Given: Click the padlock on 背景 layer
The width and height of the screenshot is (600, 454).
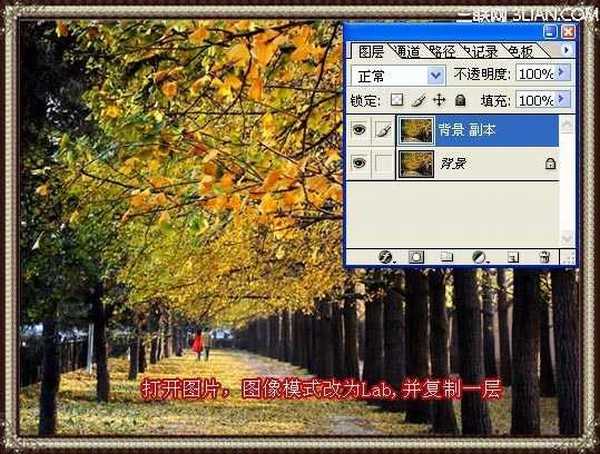Looking at the screenshot, I should pyautogui.click(x=550, y=164).
